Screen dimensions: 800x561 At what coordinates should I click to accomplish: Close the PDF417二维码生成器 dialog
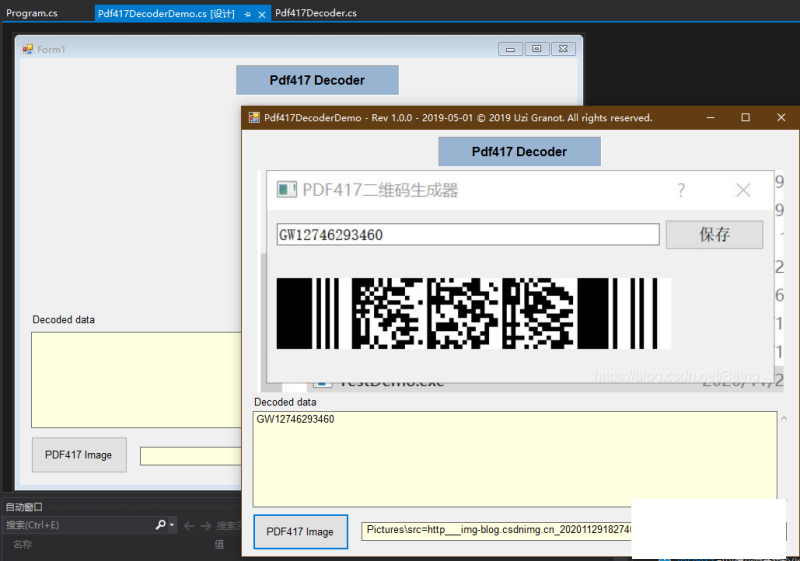[743, 190]
